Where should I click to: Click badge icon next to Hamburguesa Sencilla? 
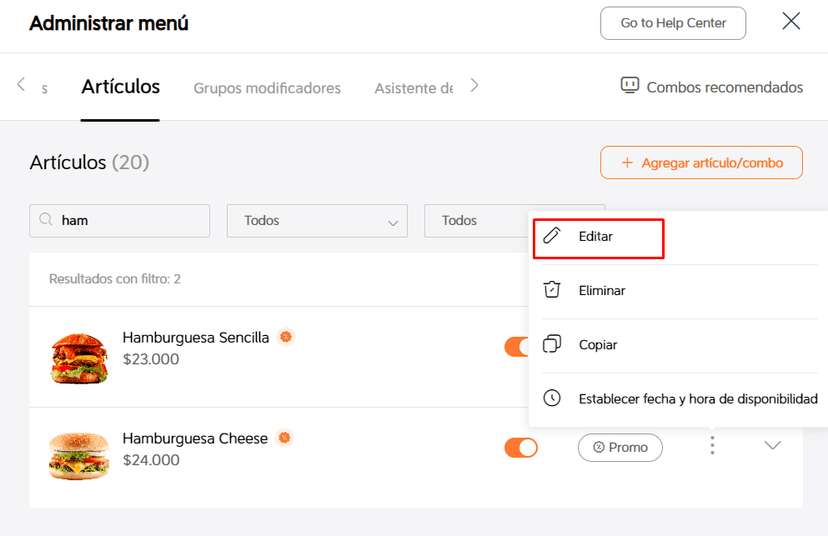point(286,337)
